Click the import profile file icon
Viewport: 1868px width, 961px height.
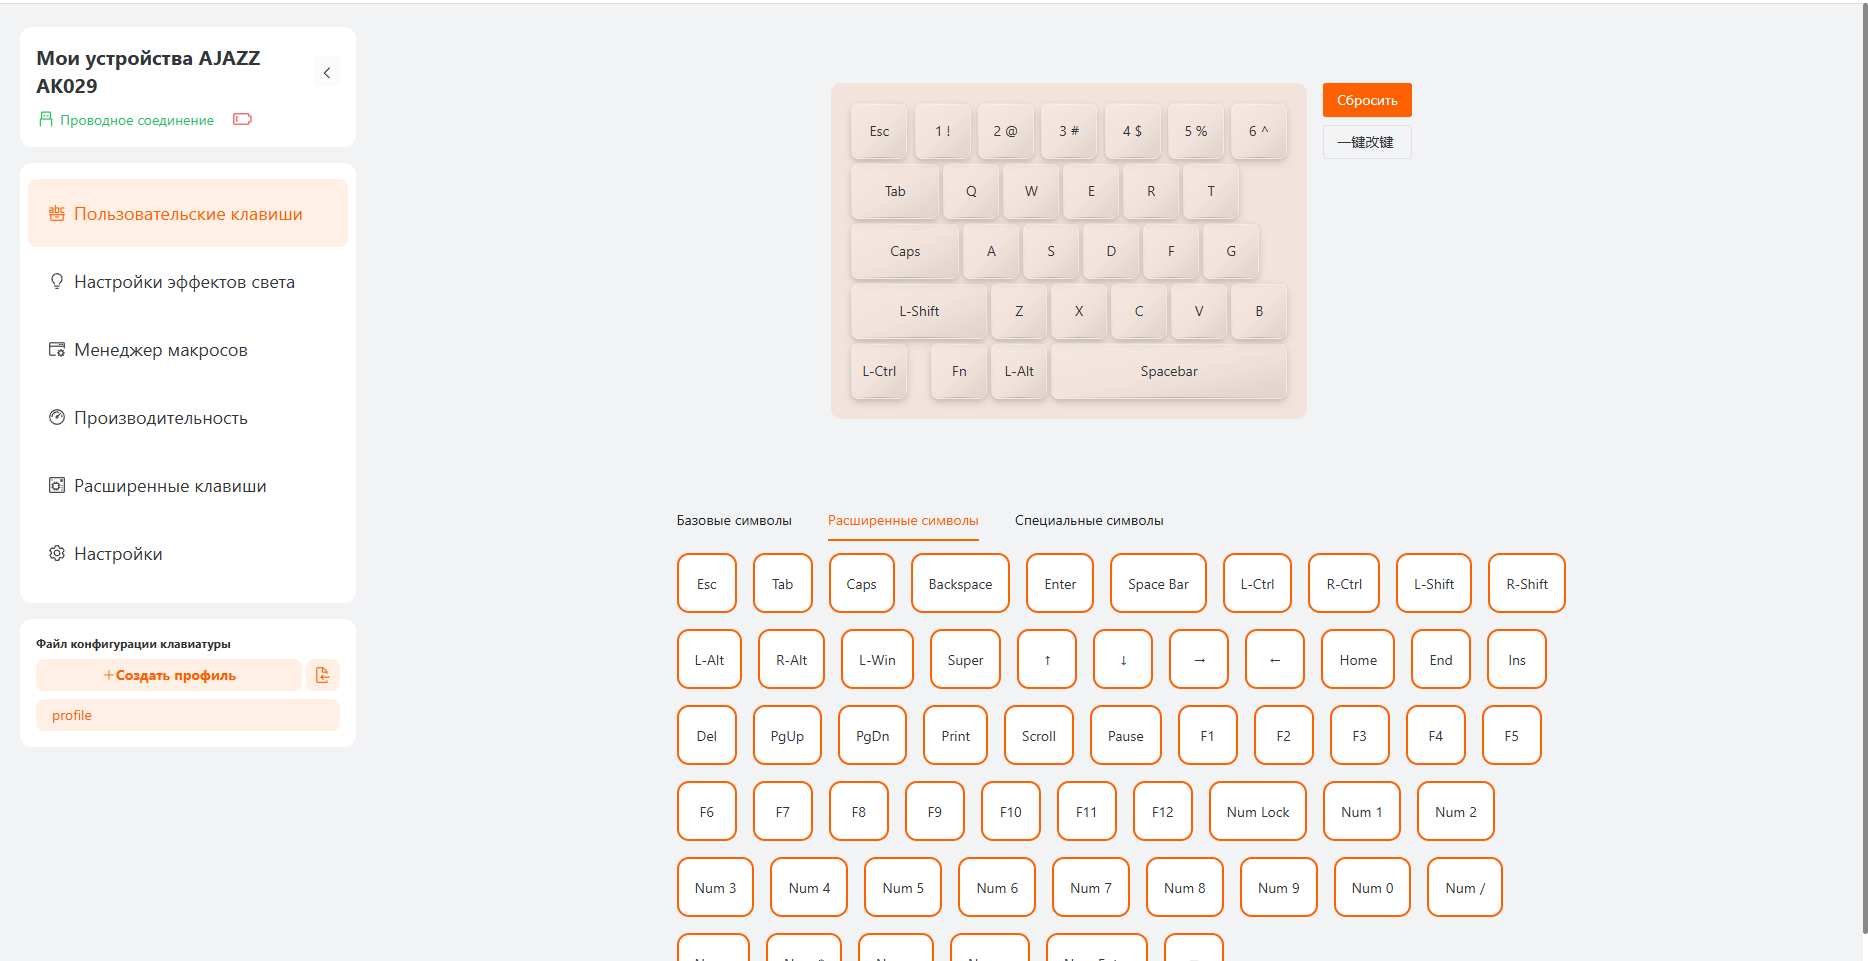(323, 675)
